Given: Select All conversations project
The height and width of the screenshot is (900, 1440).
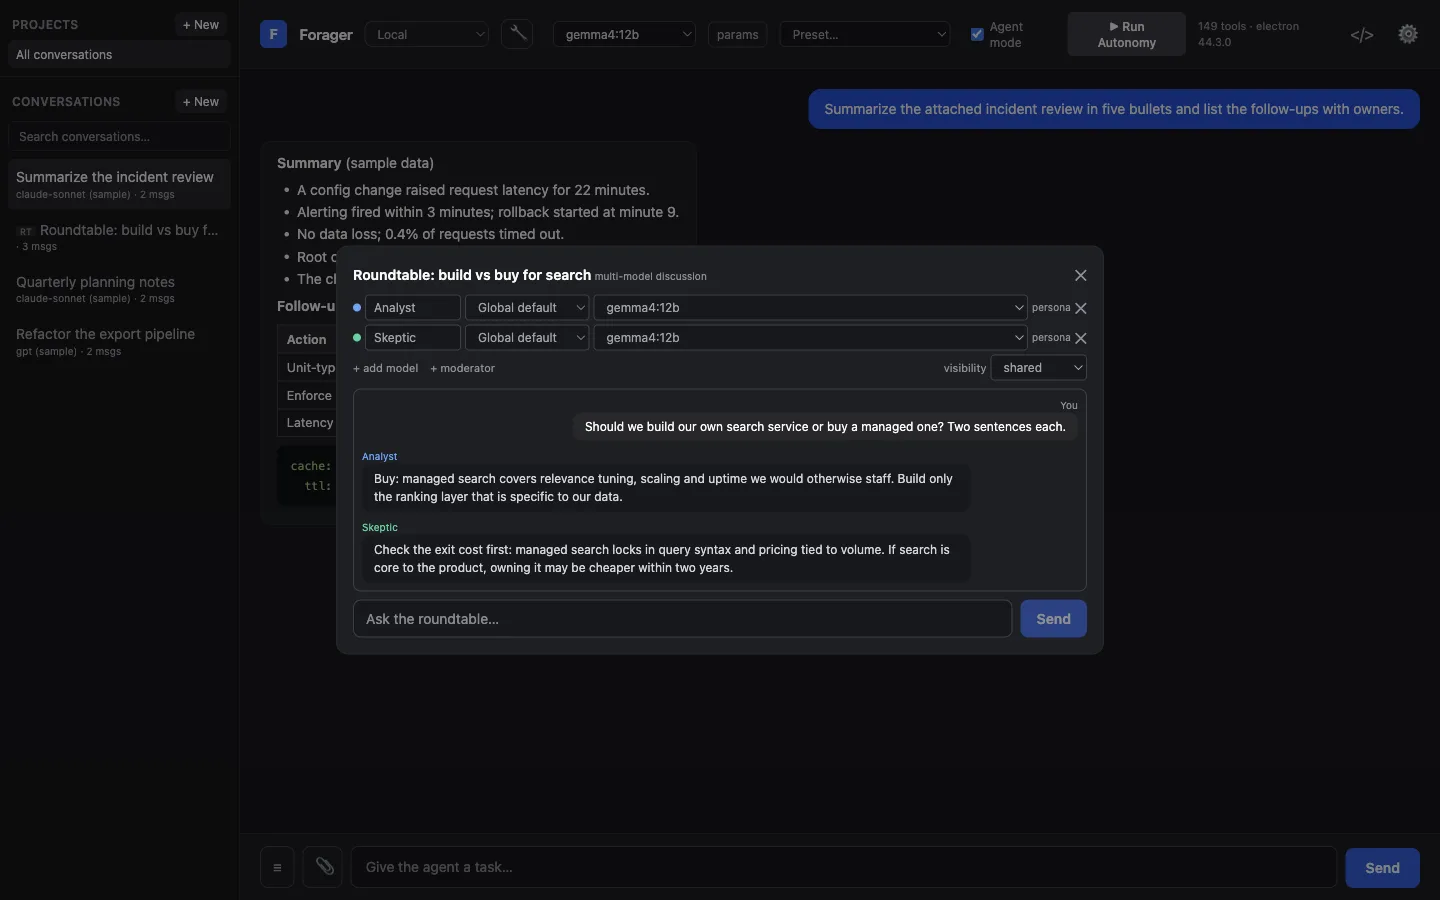Looking at the screenshot, I should [x=119, y=55].
